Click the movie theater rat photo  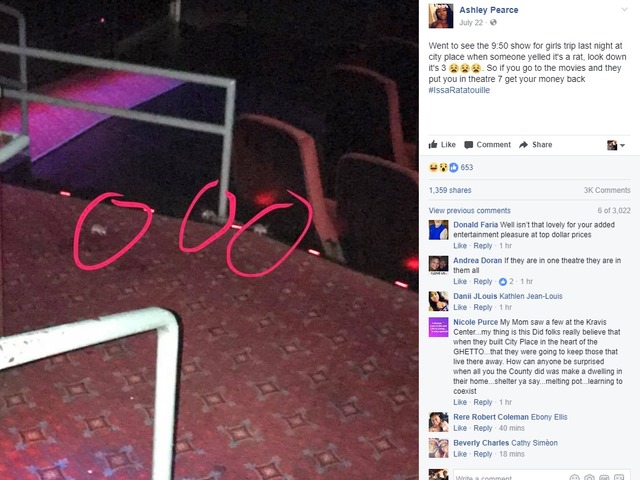click(x=209, y=240)
